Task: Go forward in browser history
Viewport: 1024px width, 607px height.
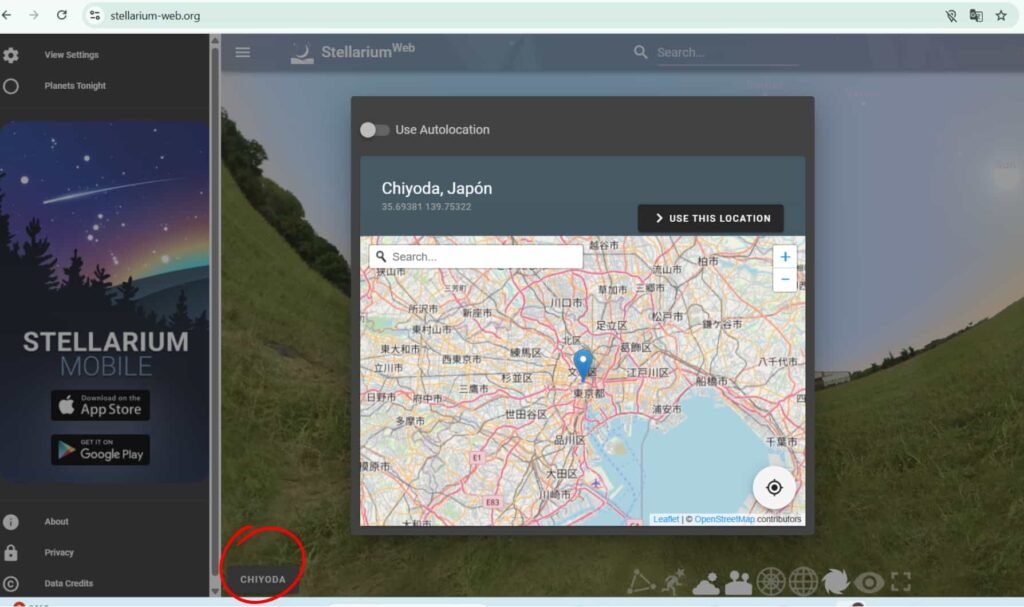Action: [34, 15]
